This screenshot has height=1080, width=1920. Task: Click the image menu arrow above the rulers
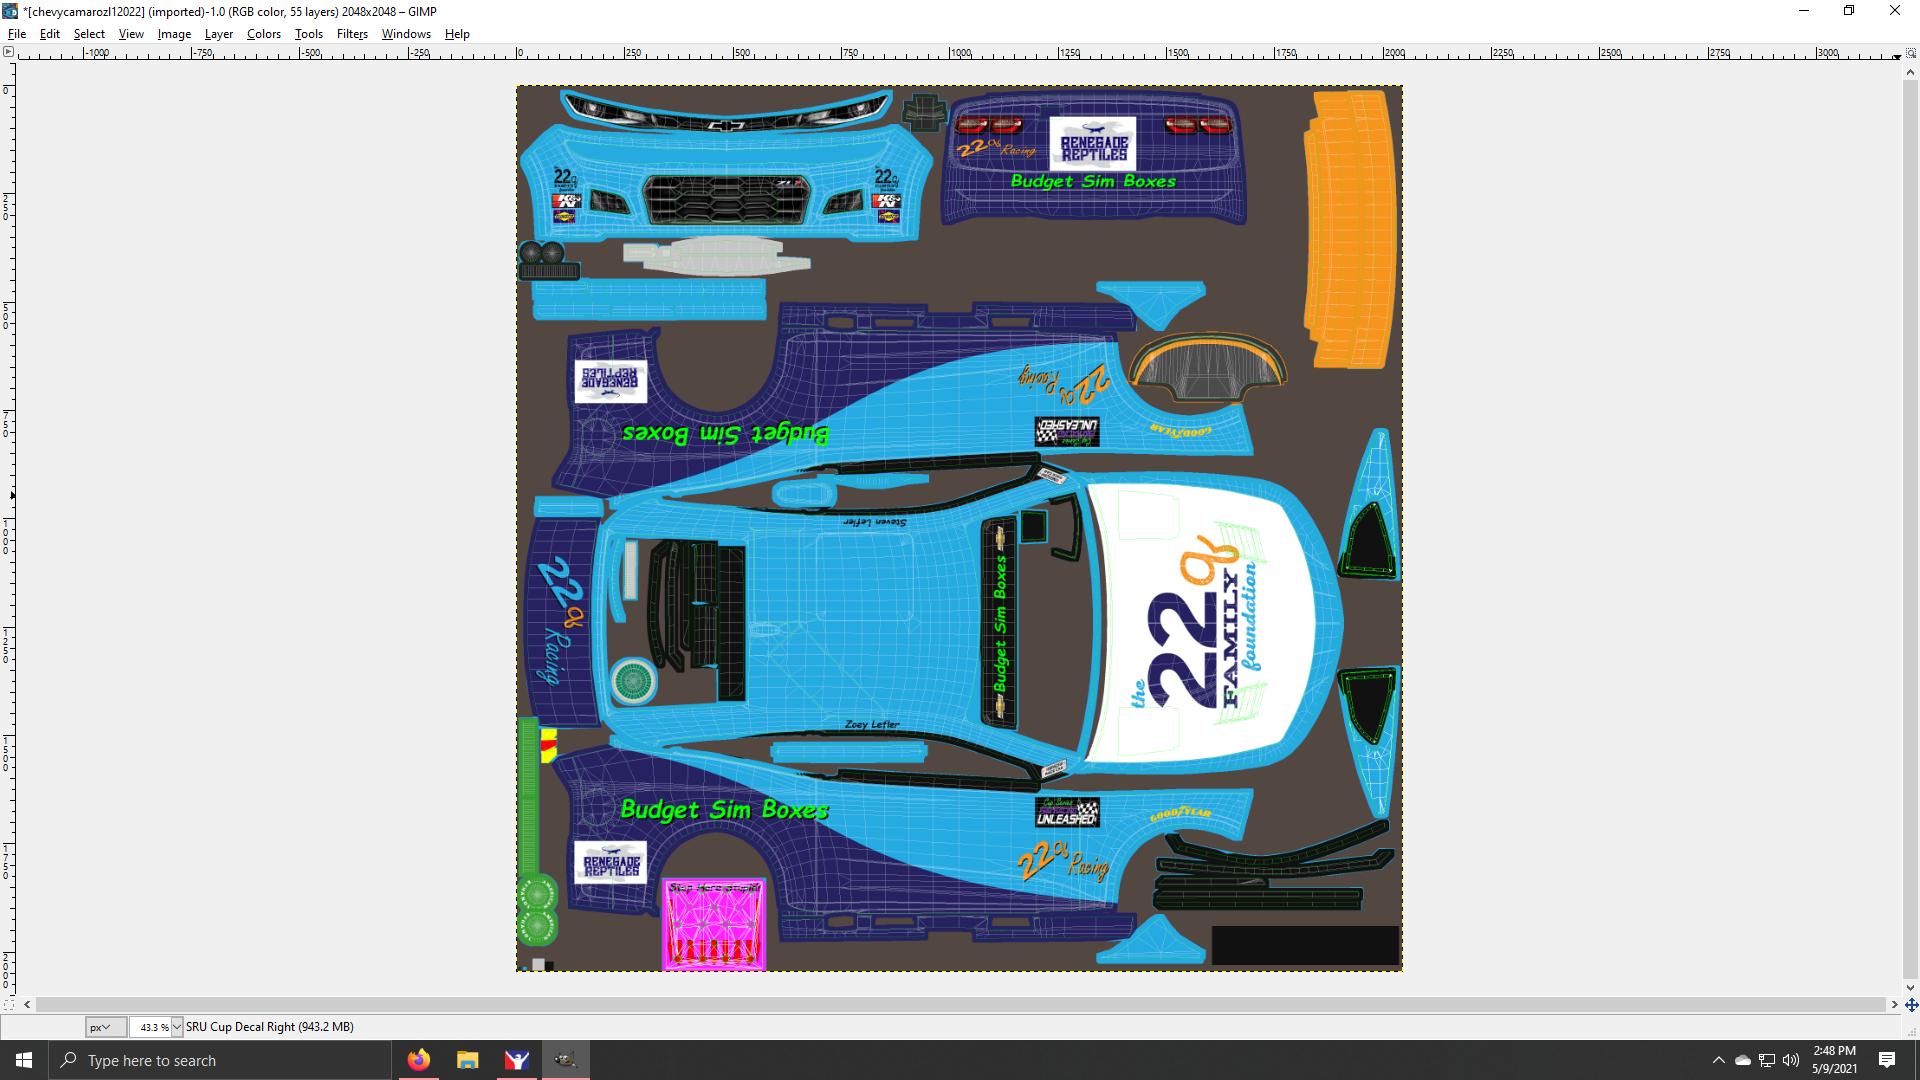pyautogui.click(x=9, y=51)
